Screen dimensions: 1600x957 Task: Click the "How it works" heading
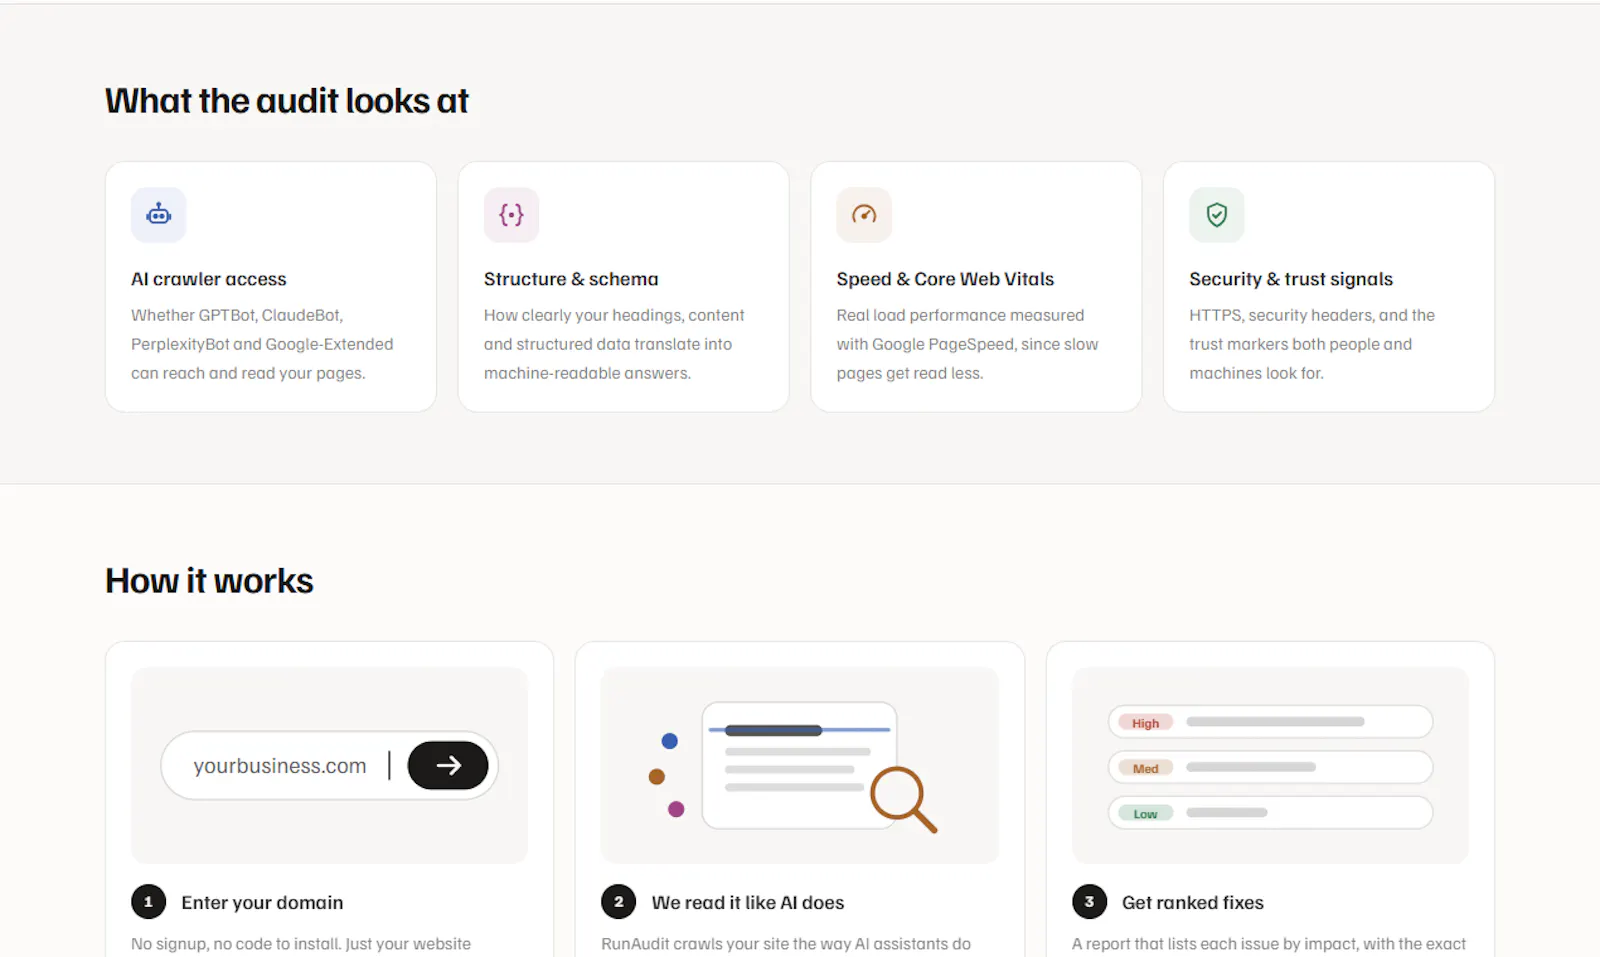pyautogui.click(x=209, y=581)
